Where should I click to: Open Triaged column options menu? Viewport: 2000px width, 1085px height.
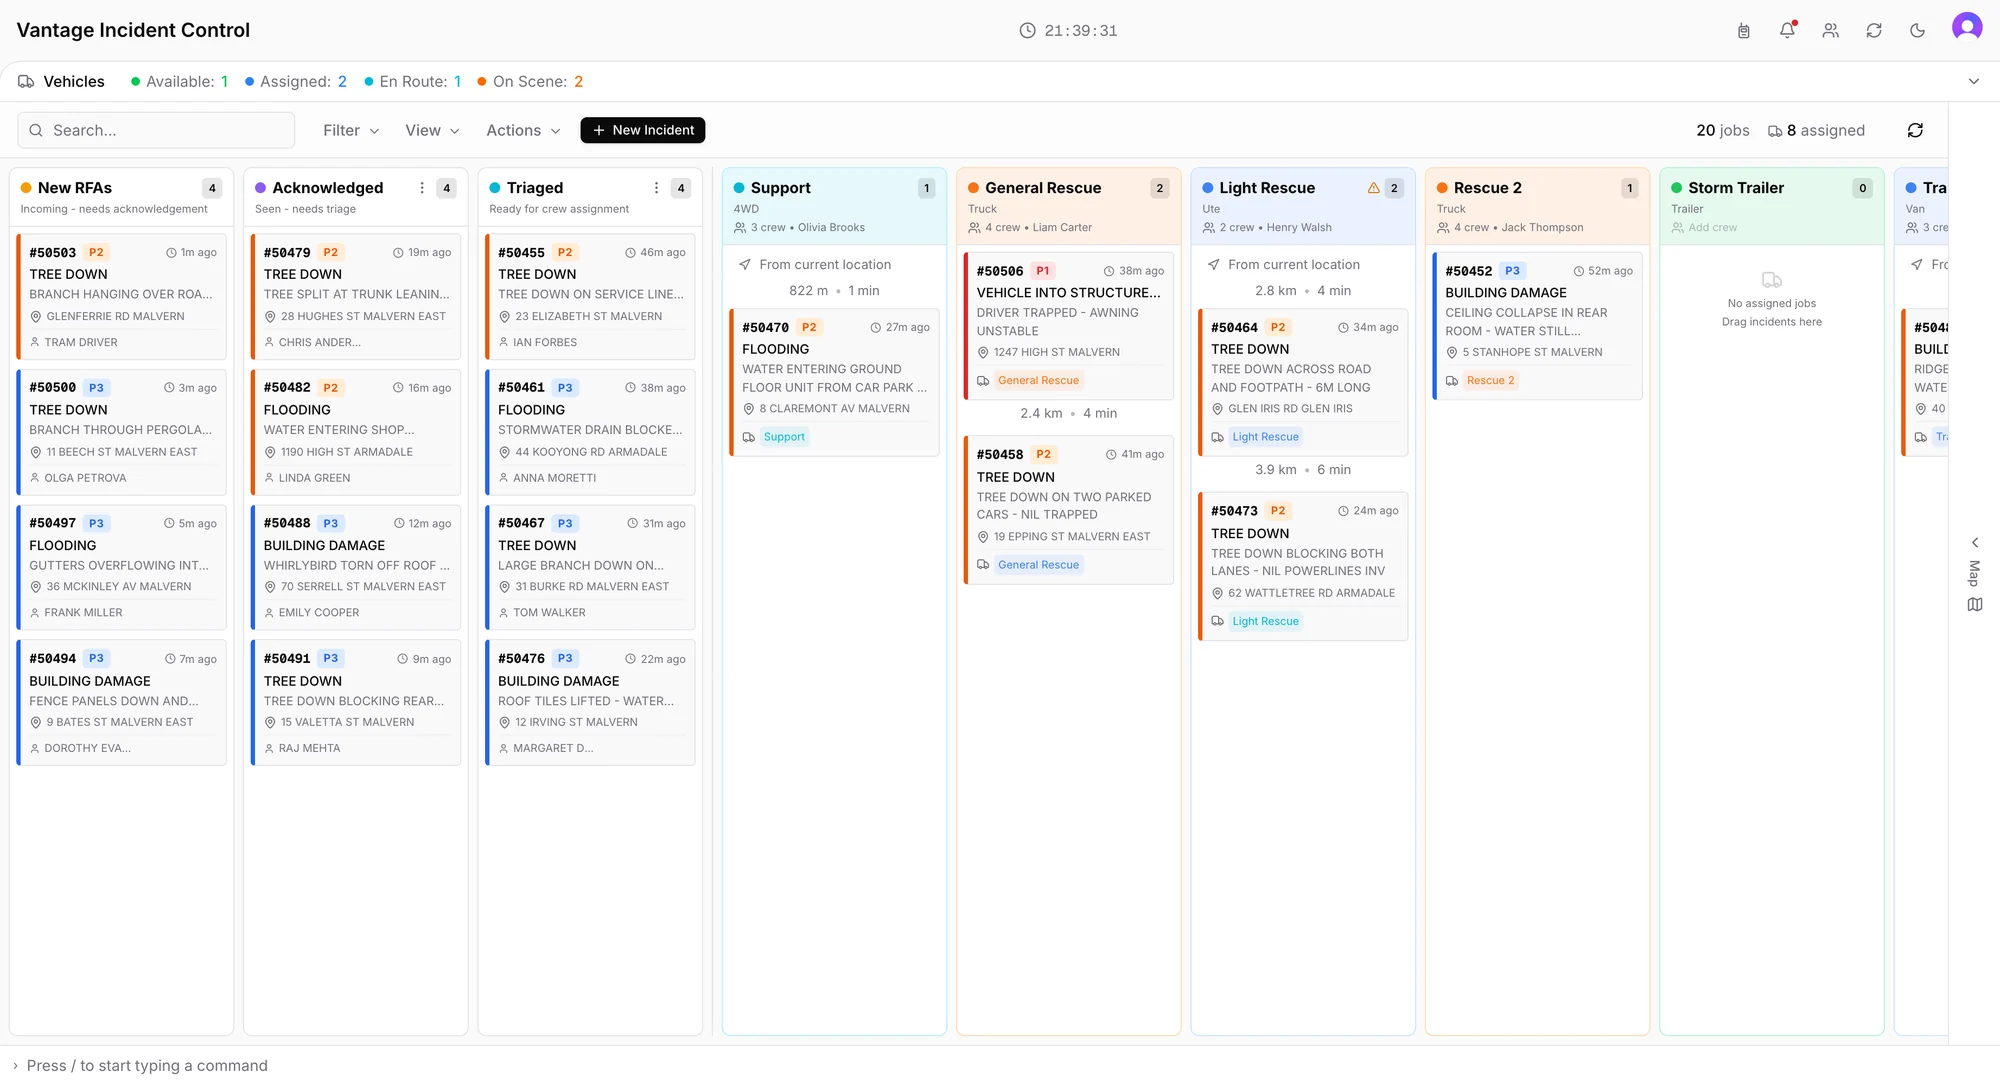point(656,188)
